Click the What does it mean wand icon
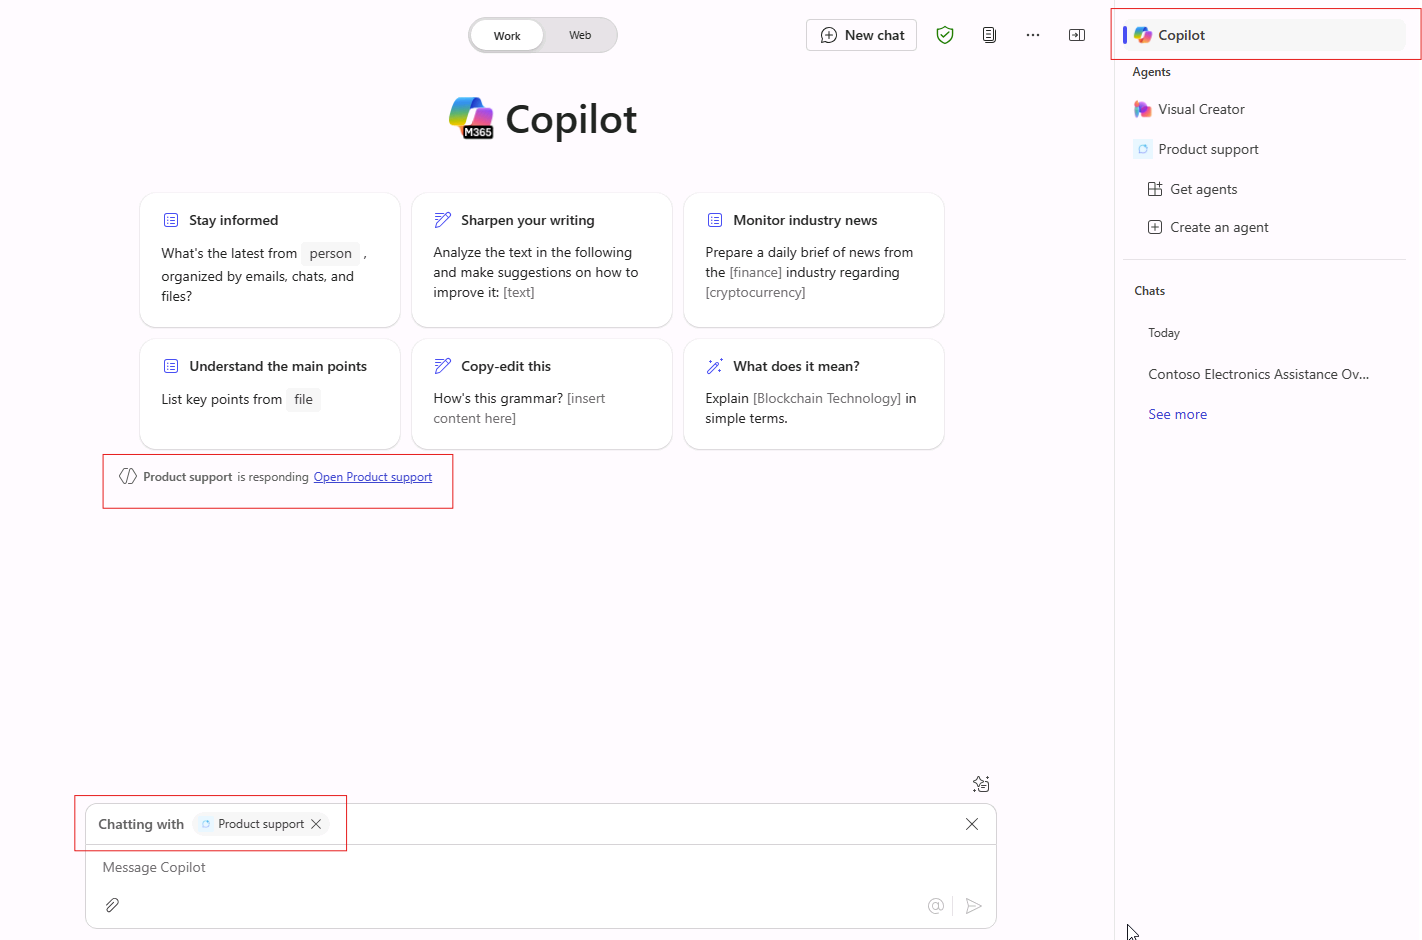This screenshot has width=1422, height=940. (714, 366)
